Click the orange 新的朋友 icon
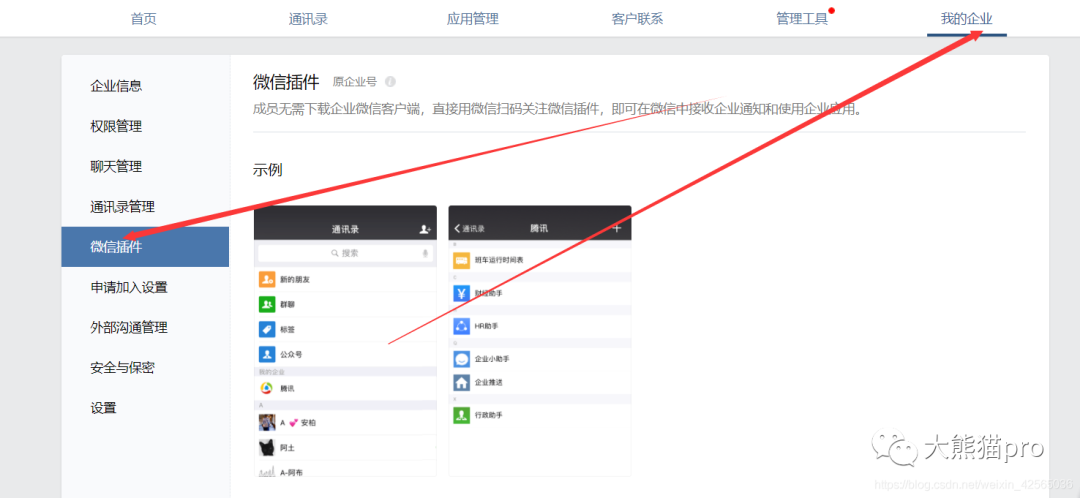Viewport: 1080px width, 498px height. 267,279
